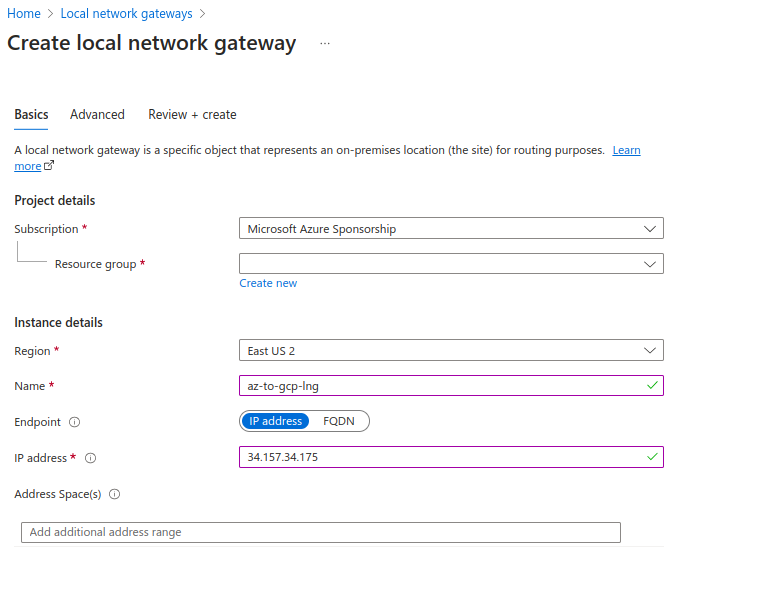The width and height of the screenshot is (761, 610).
Task: Select the Basics tab
Action: coord(31,115)
